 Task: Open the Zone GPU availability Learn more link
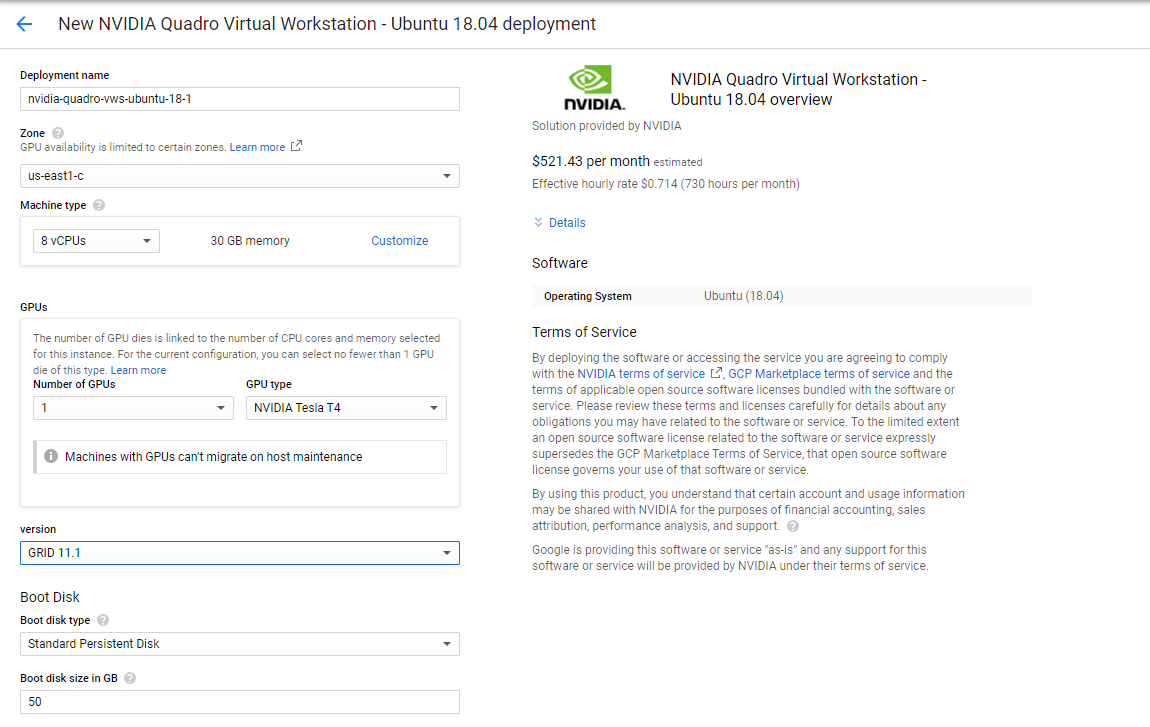tap(257, 147)
